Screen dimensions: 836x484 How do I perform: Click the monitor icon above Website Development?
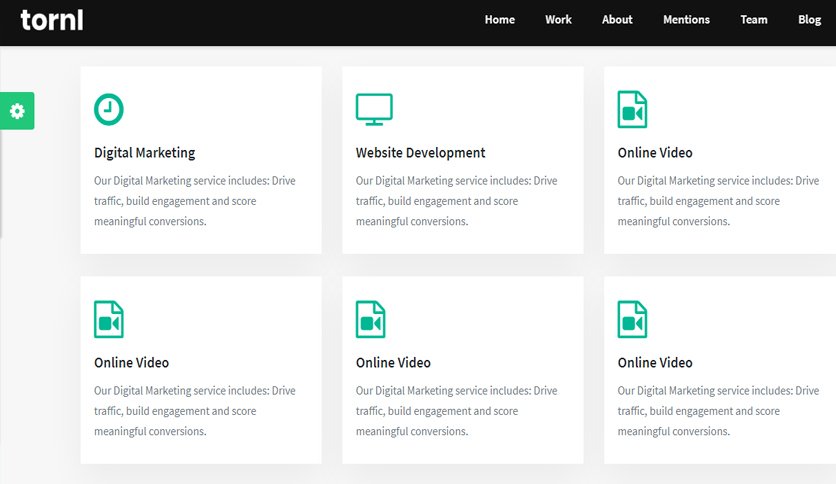[374, 109]
